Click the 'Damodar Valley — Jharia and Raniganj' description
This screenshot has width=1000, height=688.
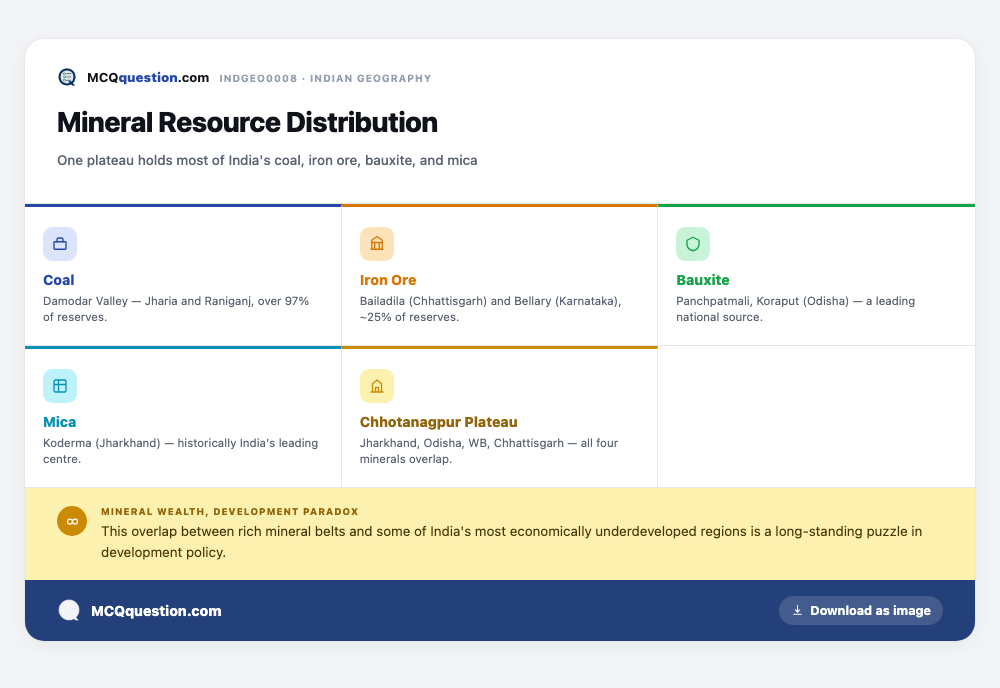click(x=176, y=309)
